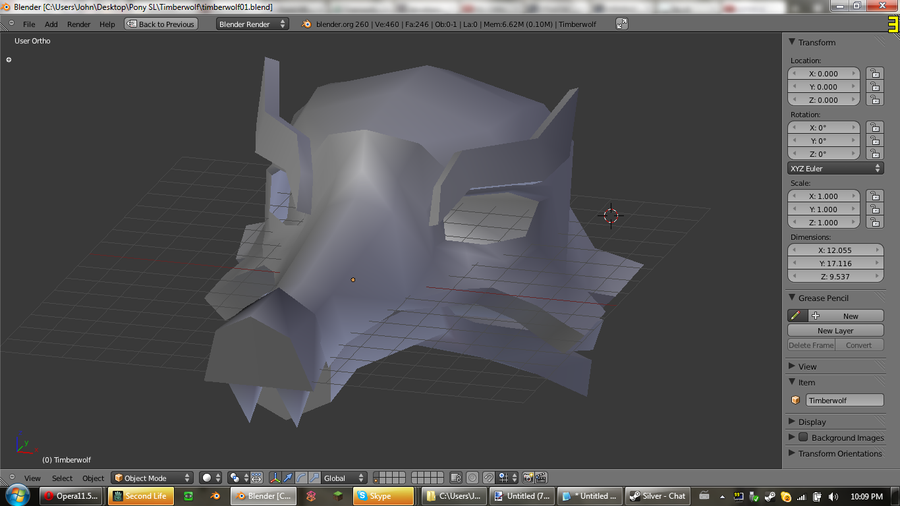
Task: Click the Convert button
Action: pos(859,345)
